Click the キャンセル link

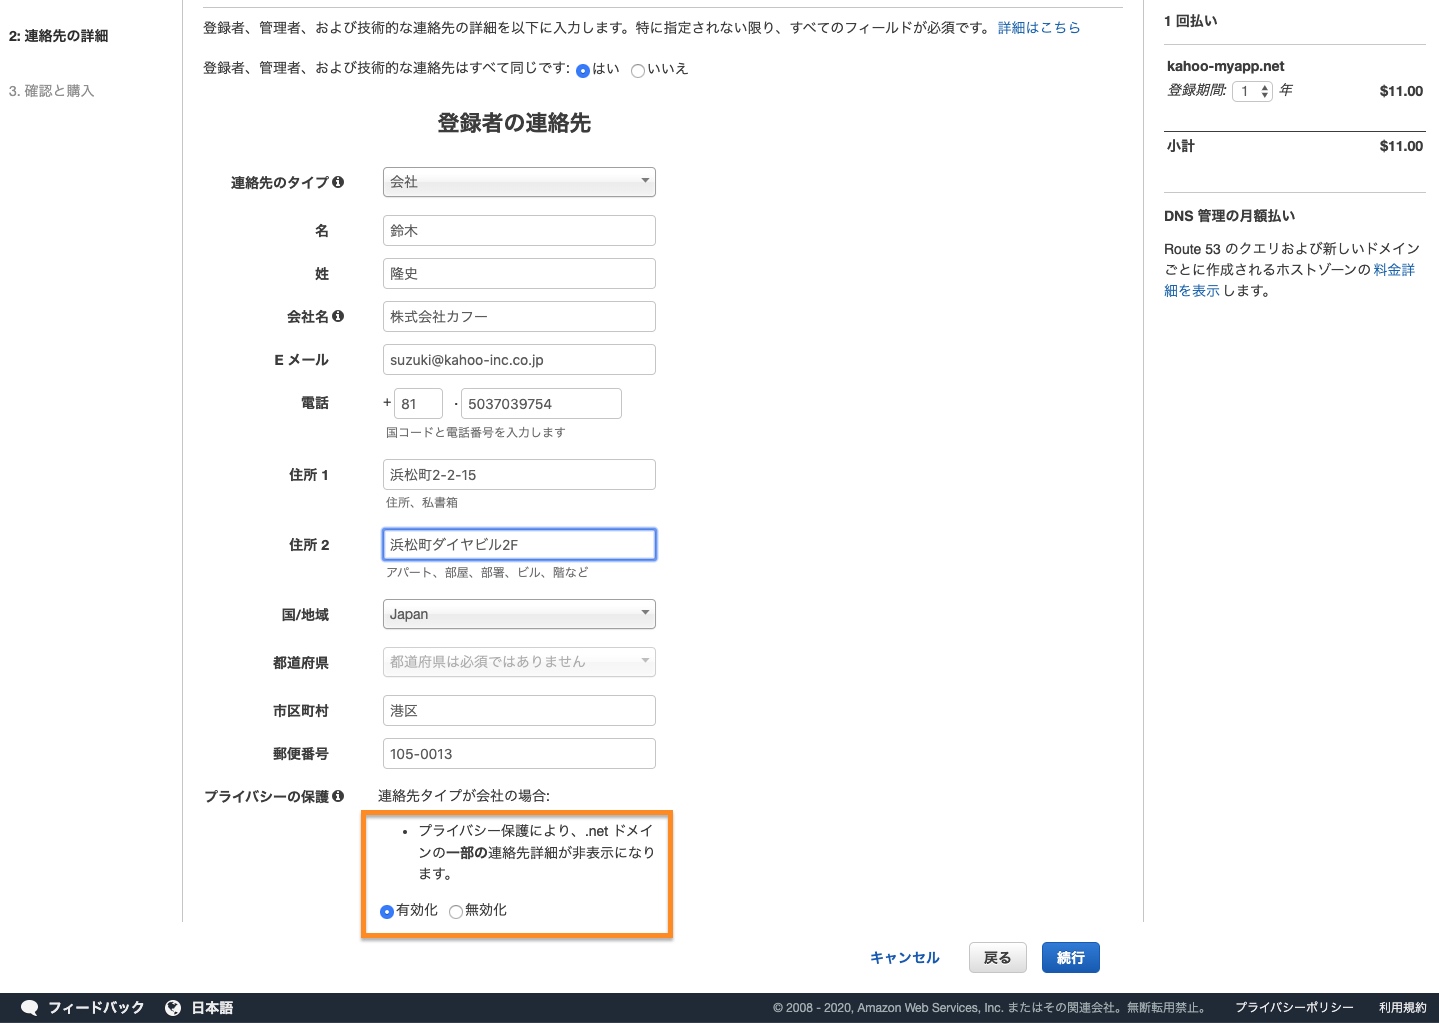tap(904, 958)
